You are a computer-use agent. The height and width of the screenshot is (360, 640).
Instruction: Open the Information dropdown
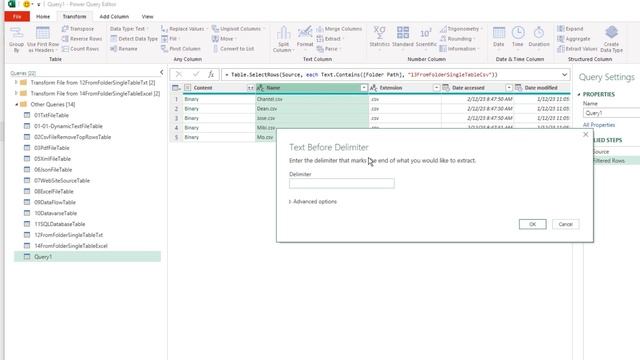tap(459, 49)
